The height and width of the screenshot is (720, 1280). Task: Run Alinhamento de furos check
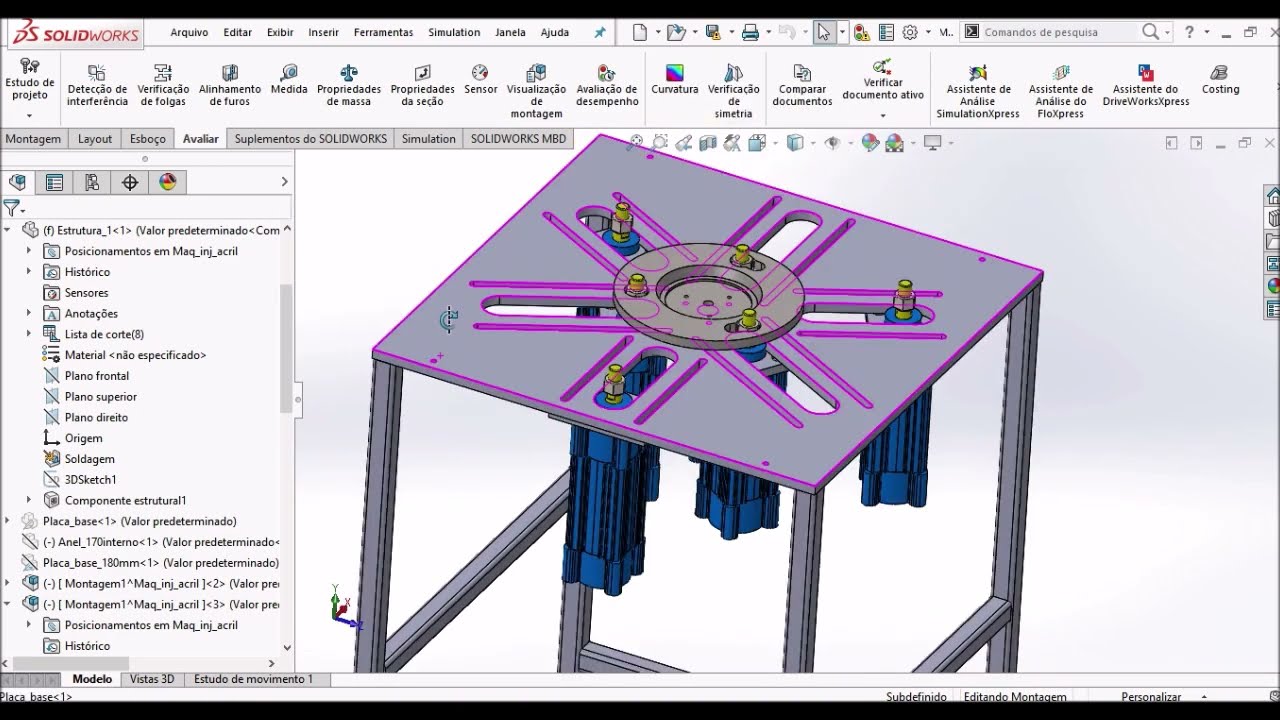(230, 87)
